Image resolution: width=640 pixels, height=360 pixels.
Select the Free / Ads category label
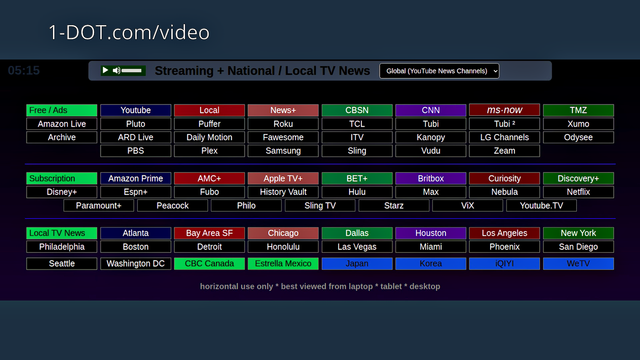click(62, 110)
